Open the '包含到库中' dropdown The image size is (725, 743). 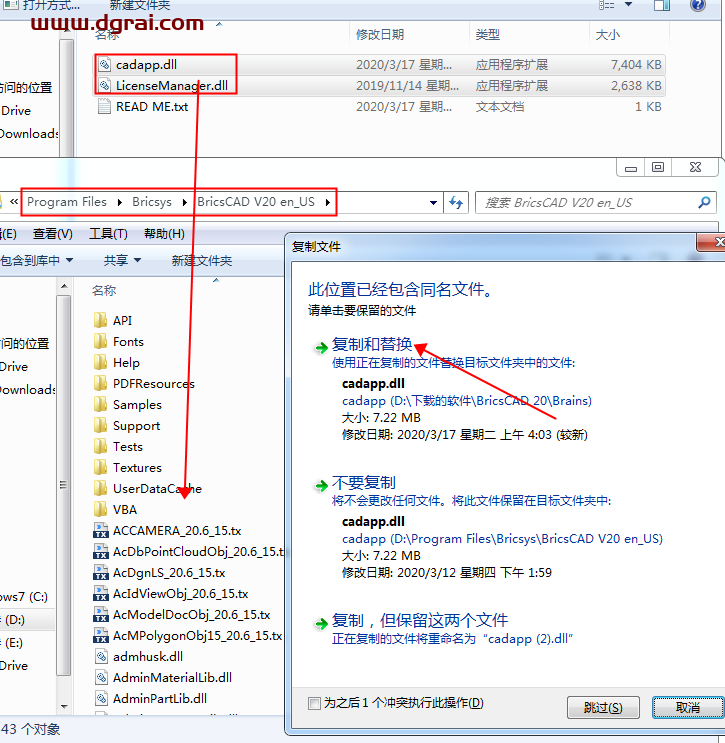36,260
